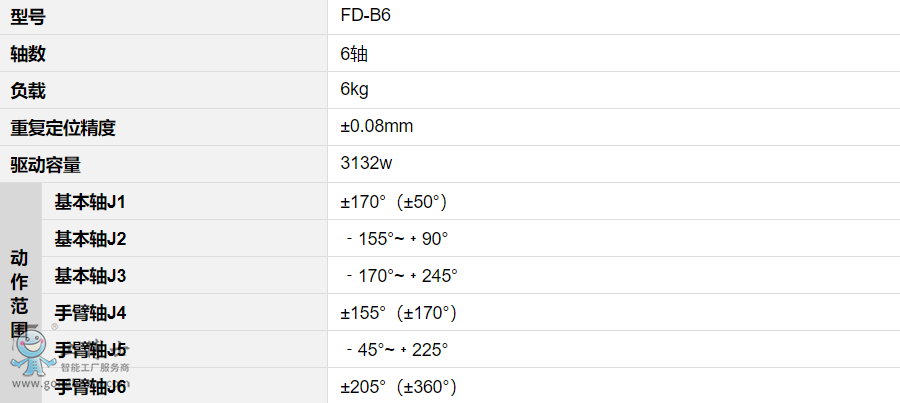The height and width of the screenshot is (403, 900).
Task: Click the -45°~+225° range value
Action: tap(396, 350)
